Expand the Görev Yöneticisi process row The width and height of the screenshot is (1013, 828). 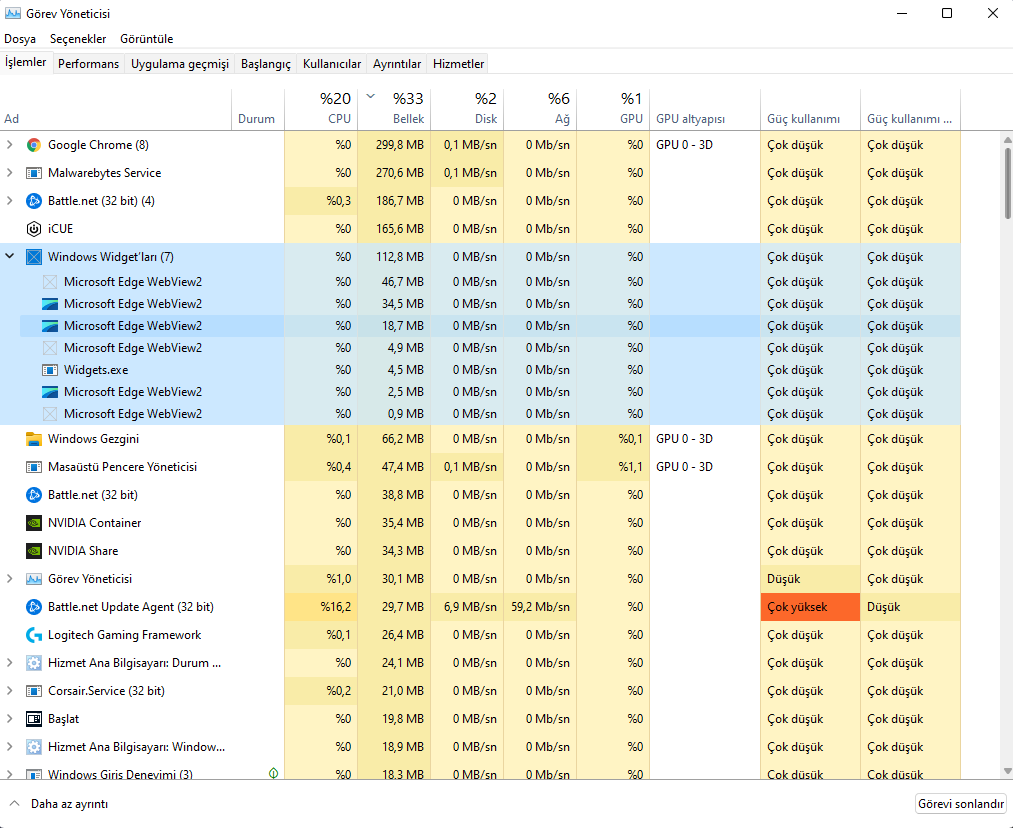tap(10, 579)
